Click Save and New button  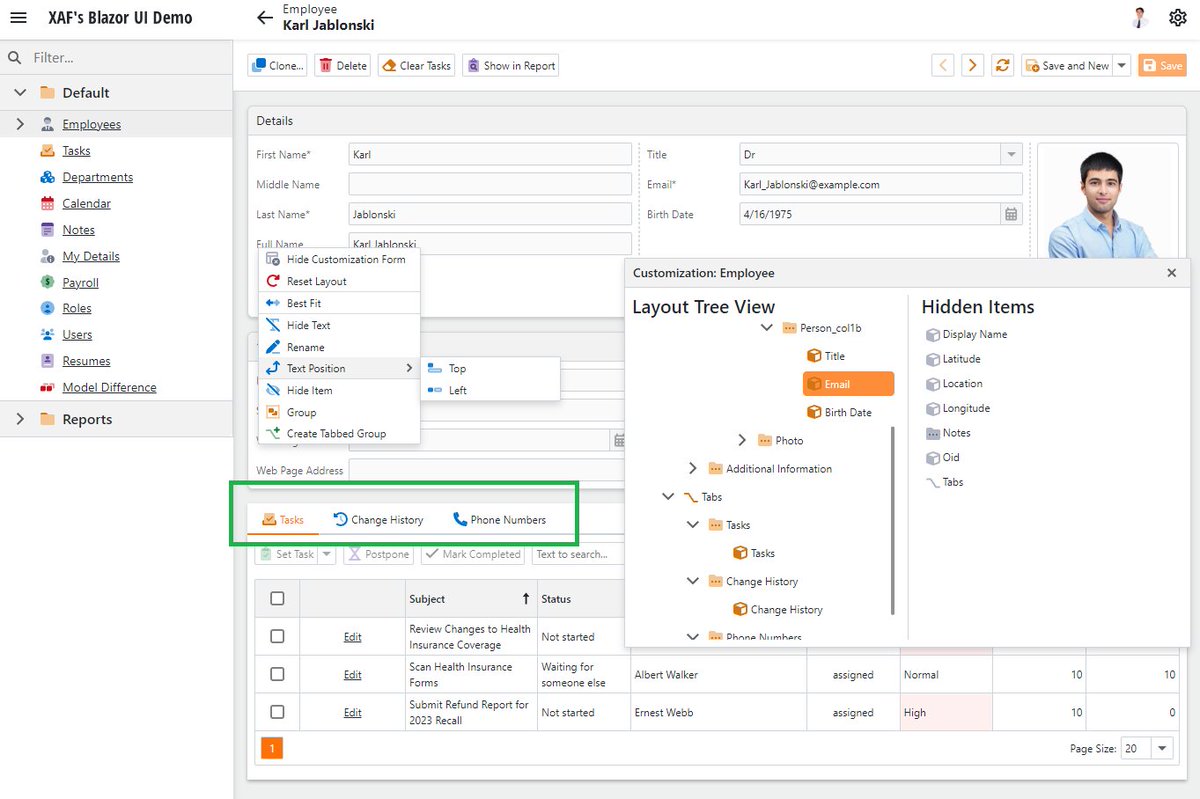[1067, 66]
